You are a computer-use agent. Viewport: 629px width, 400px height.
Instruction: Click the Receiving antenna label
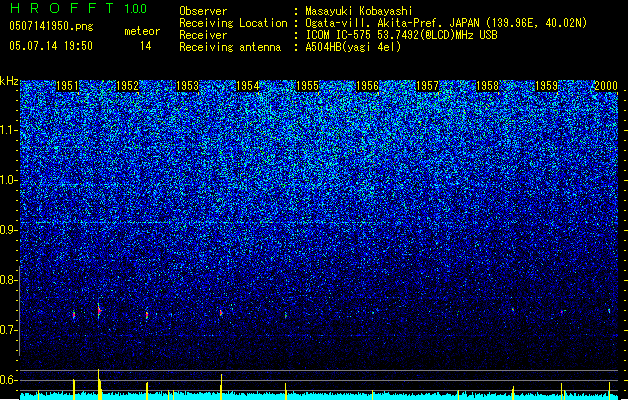point(230,47)
